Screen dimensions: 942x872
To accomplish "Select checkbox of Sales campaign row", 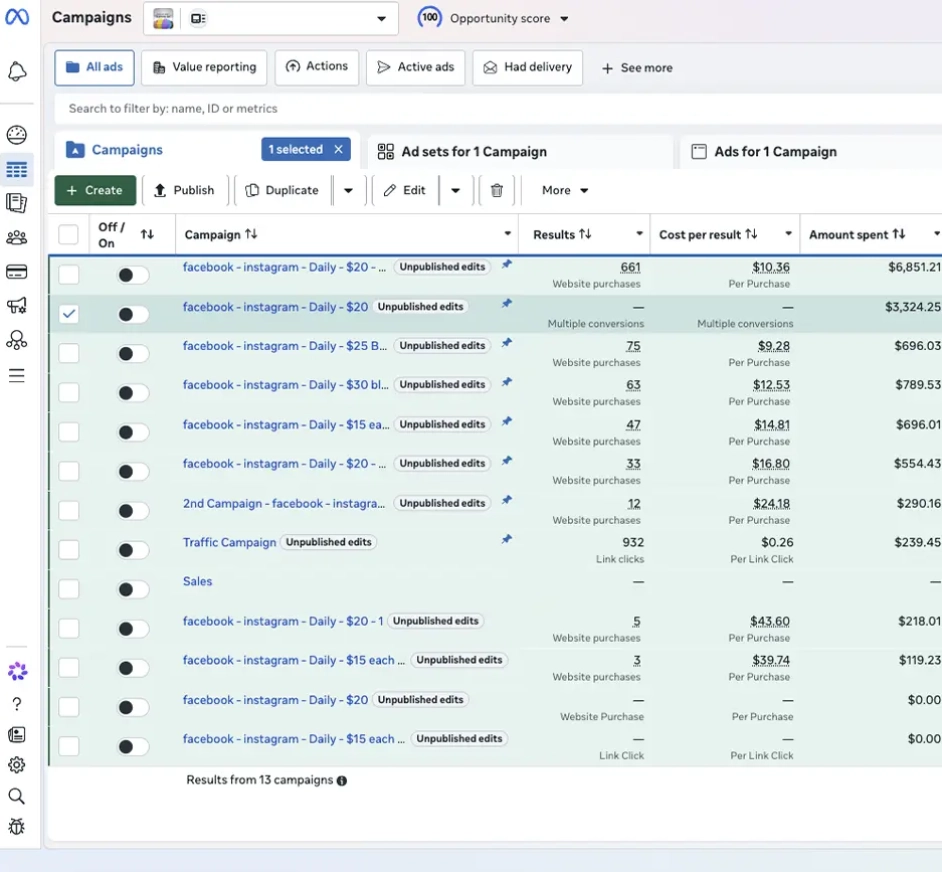I will (x=69, y=589).
